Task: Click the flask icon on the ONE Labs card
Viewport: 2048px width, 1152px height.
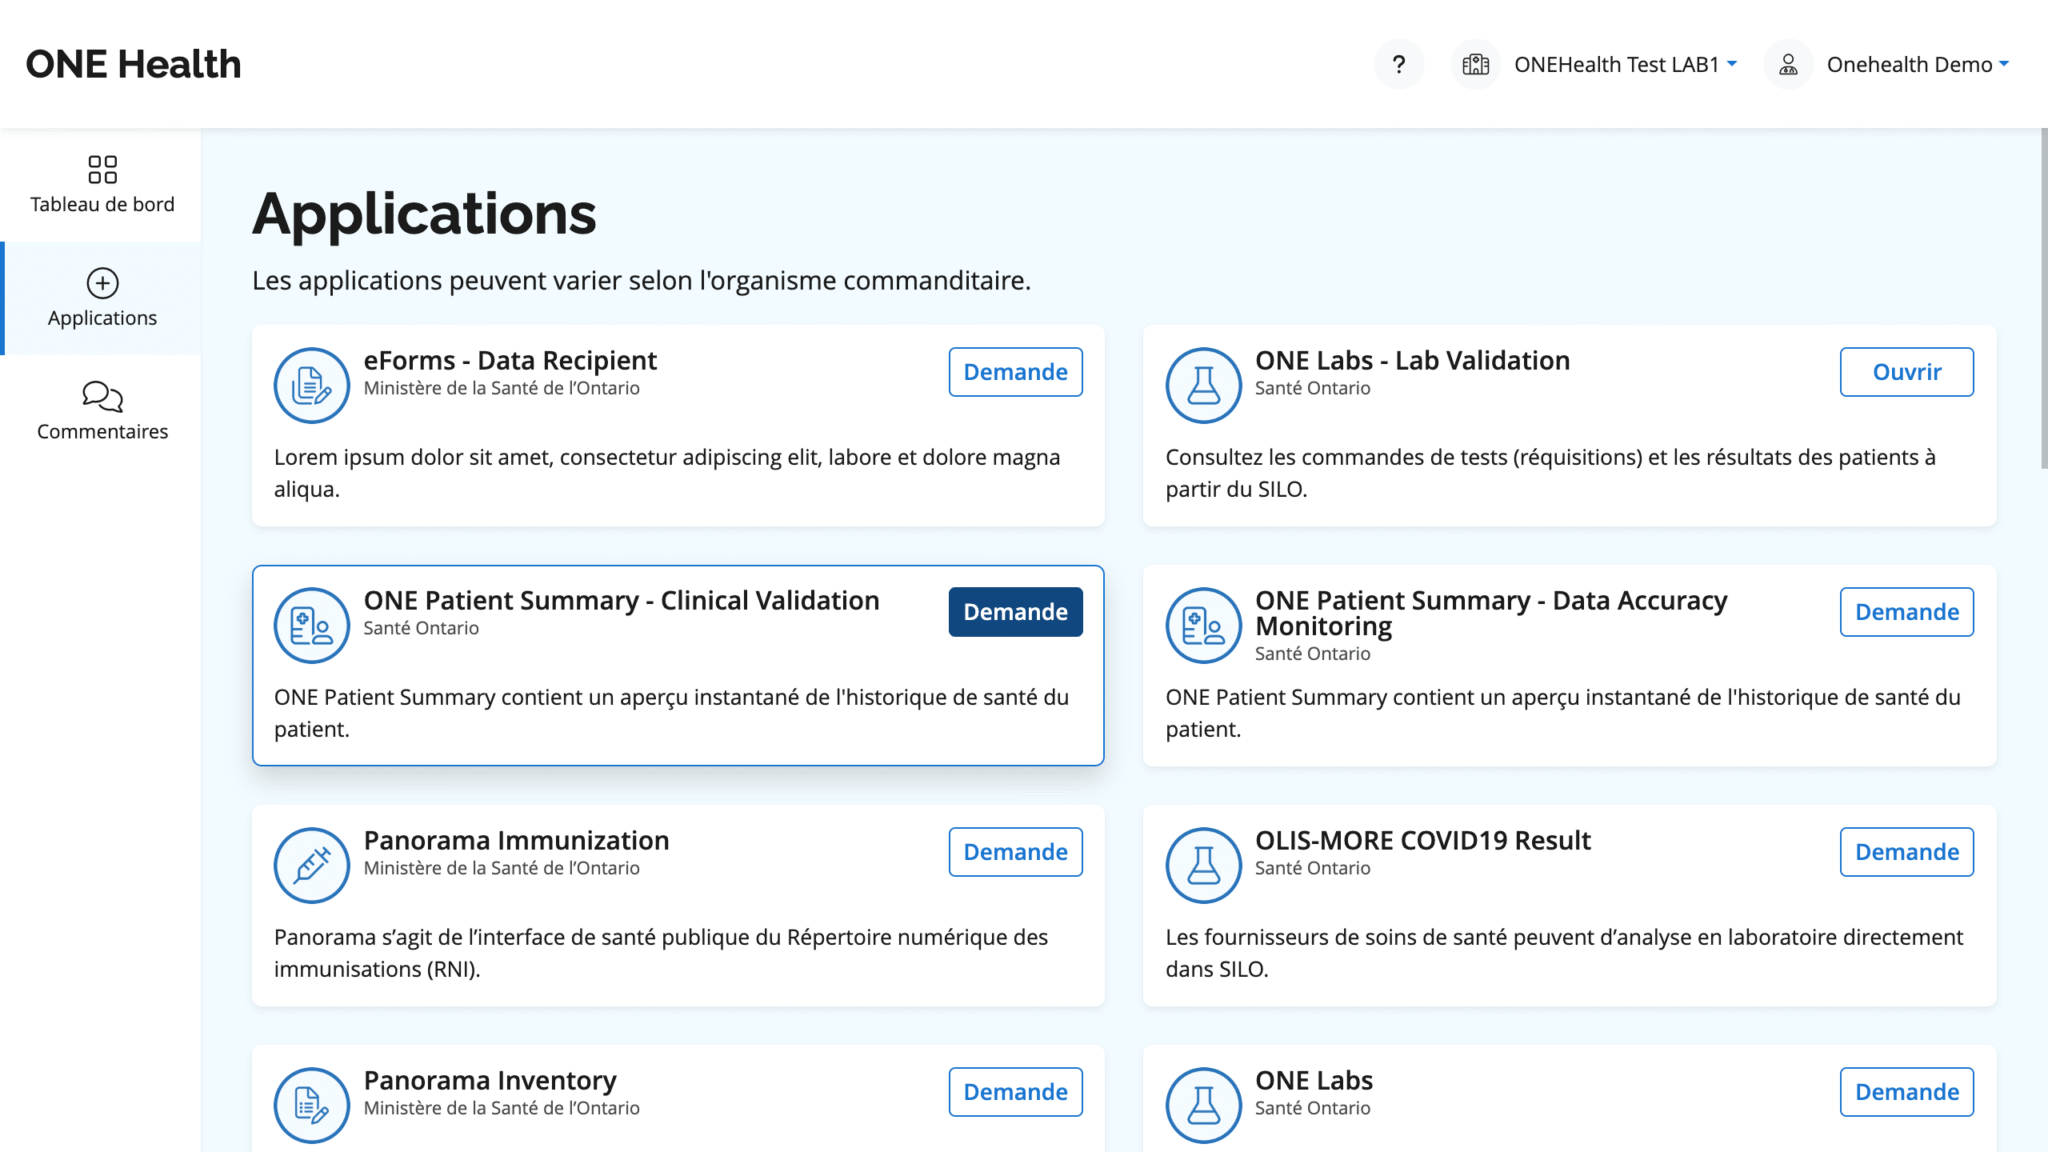Action: (x=1203, y=1105)
